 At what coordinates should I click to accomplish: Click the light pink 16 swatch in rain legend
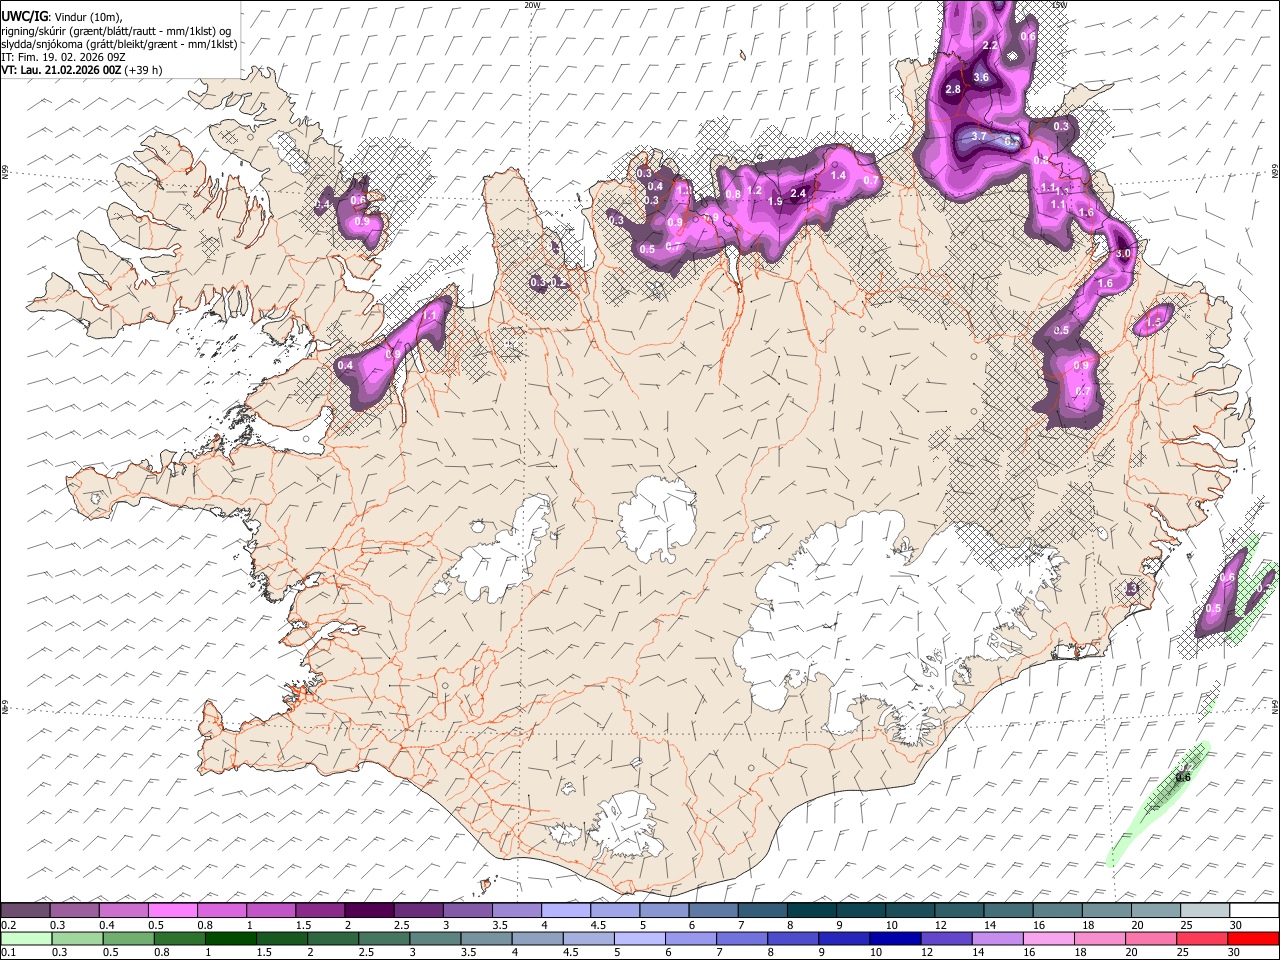(x=1048, y=939)
